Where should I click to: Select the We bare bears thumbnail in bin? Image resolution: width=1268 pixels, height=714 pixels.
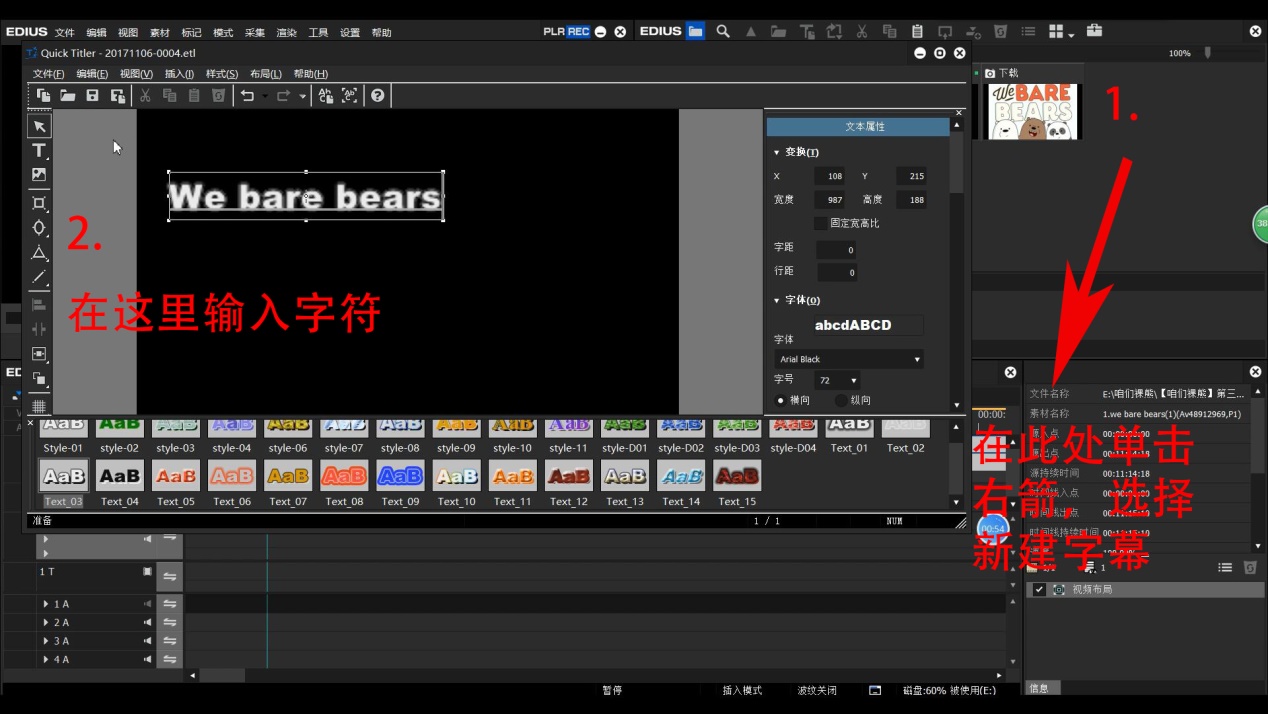[x=1032, y=111]
